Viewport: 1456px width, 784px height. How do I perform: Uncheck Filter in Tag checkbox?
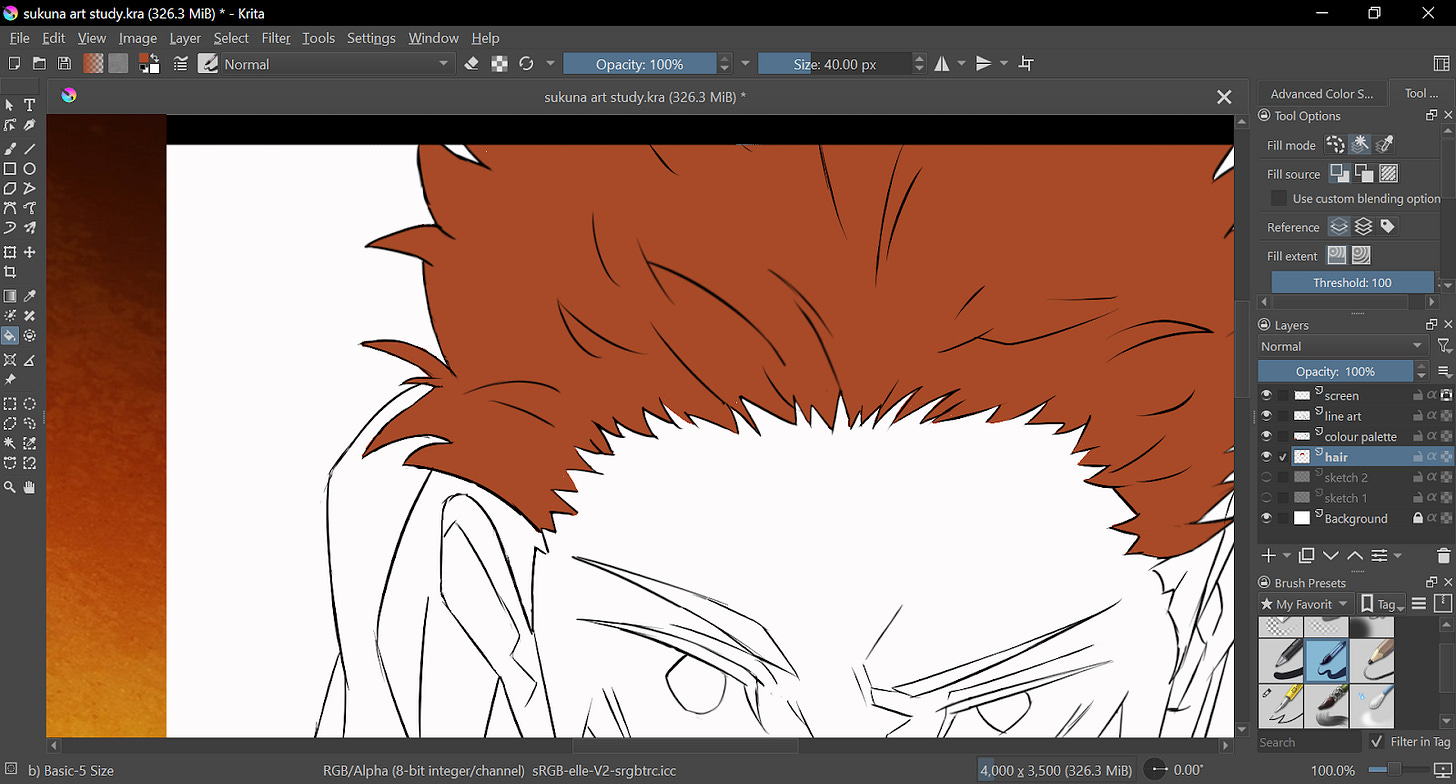click(1377, 741)
